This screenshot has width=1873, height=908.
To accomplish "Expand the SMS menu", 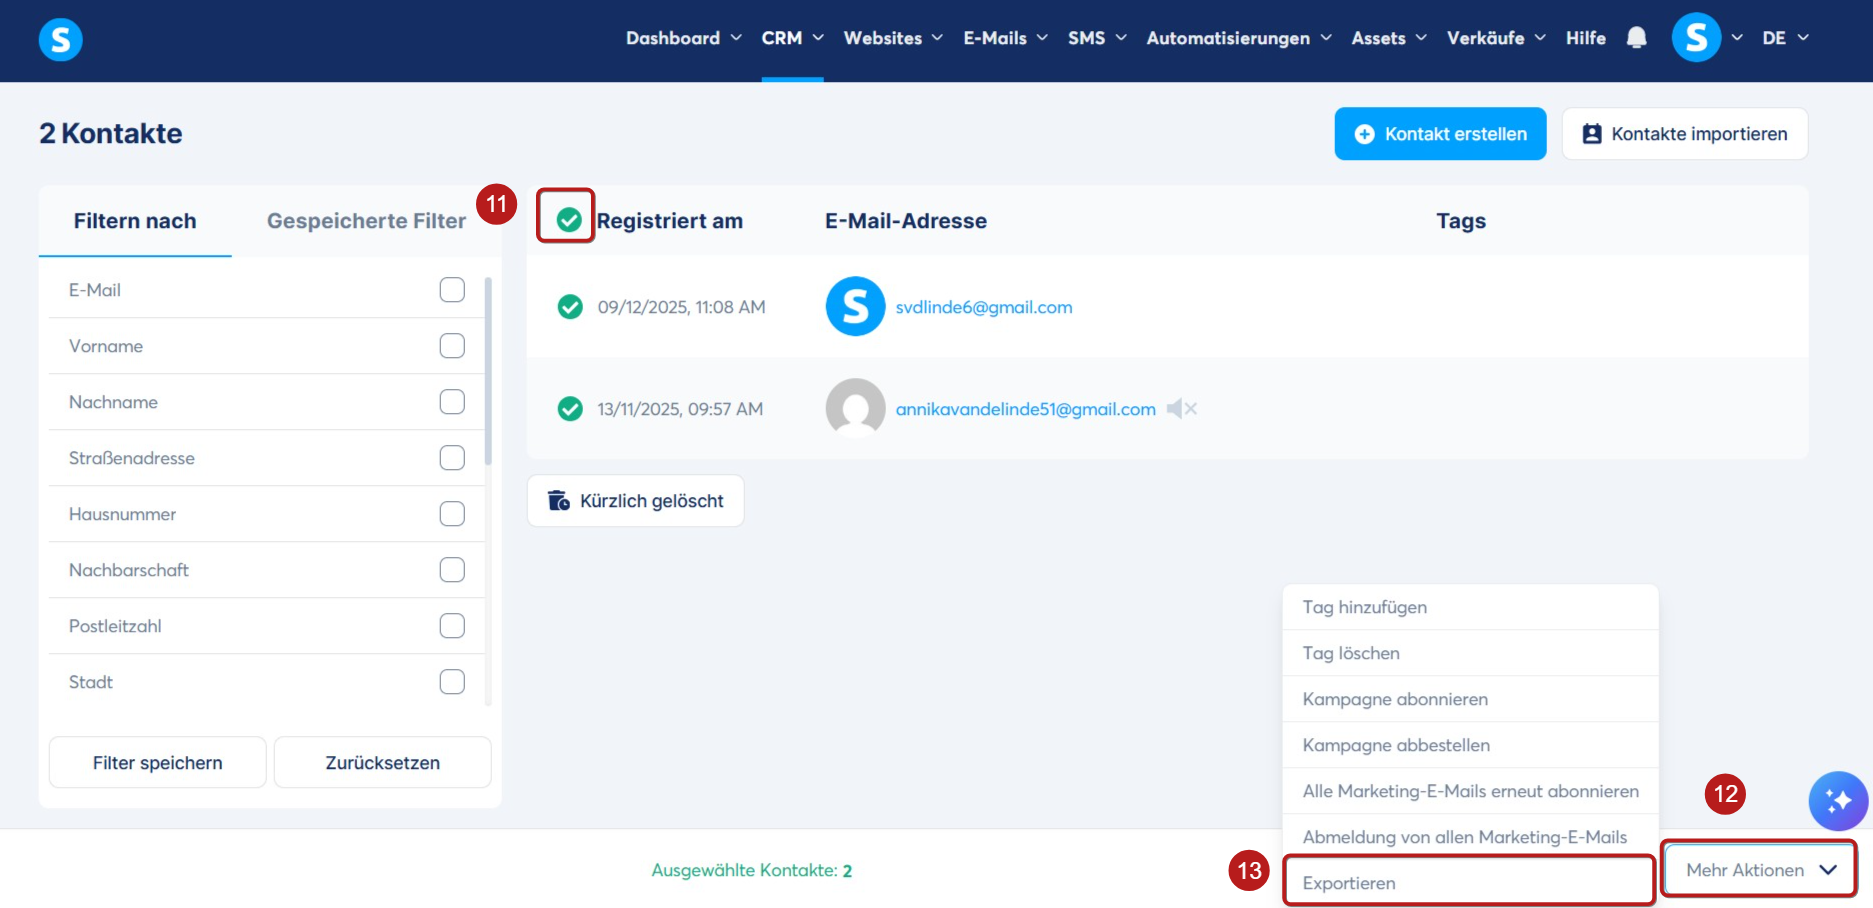I will [x=1097, y=38].
